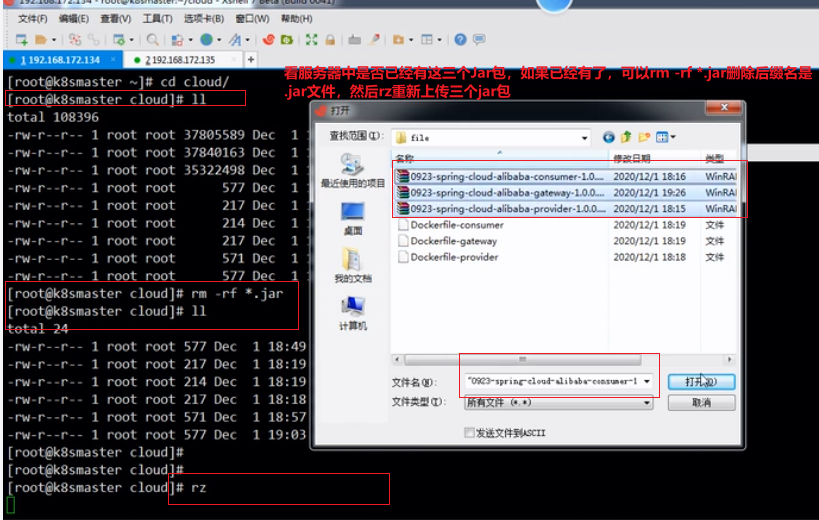Click the new folder plus icon in toolbar
The height and width of the screenshot is (520, 819).
399,40
